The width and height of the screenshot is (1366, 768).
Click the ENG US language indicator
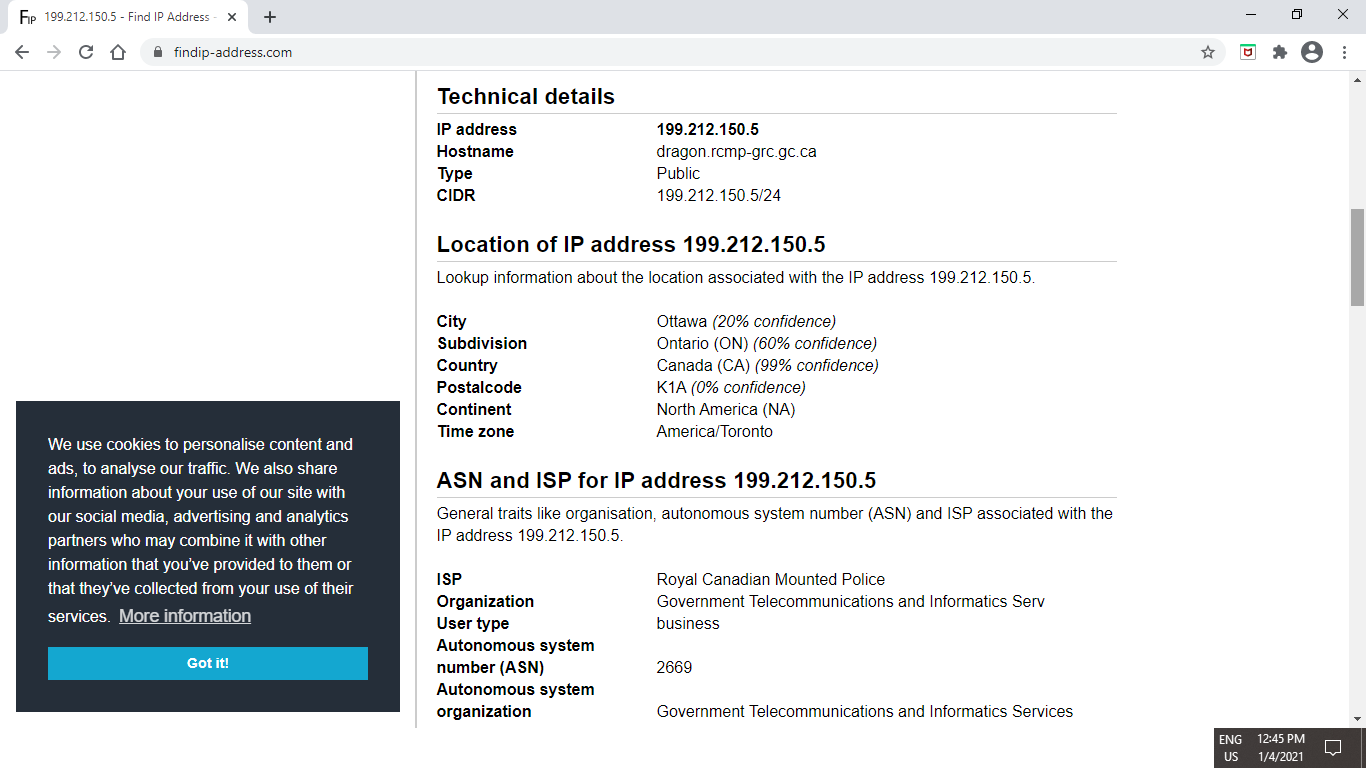1231,748
